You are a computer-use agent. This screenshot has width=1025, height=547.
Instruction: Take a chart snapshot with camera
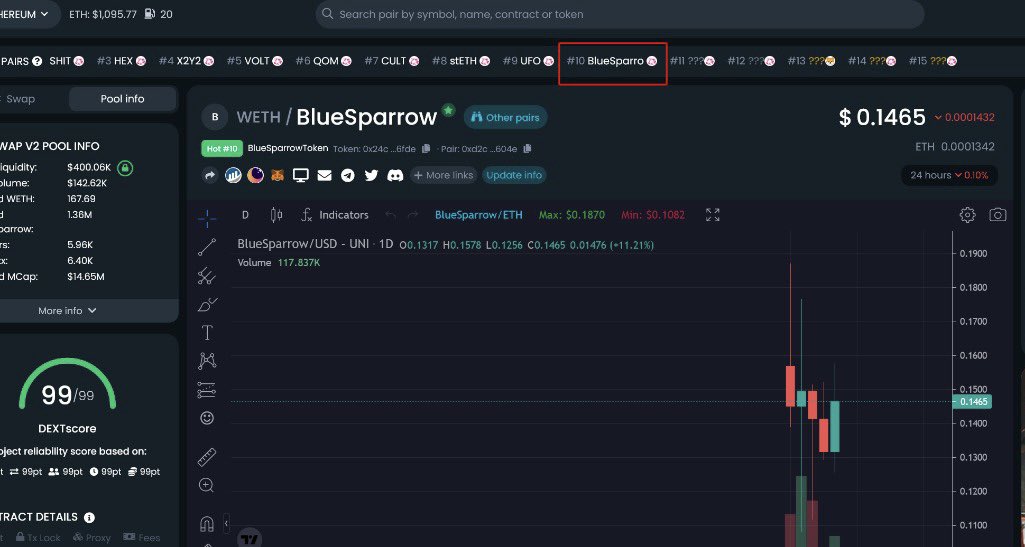click(x=998, y=215)
